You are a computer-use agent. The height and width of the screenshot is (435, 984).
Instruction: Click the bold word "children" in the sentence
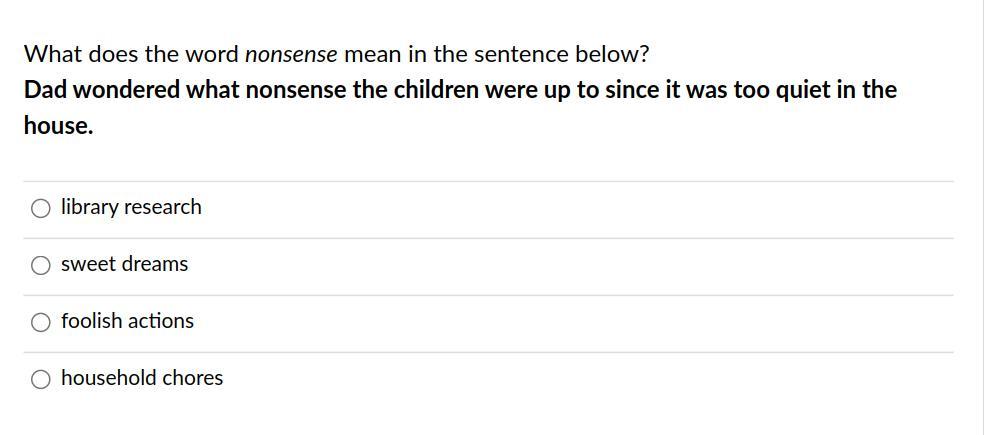pos(436,90)
